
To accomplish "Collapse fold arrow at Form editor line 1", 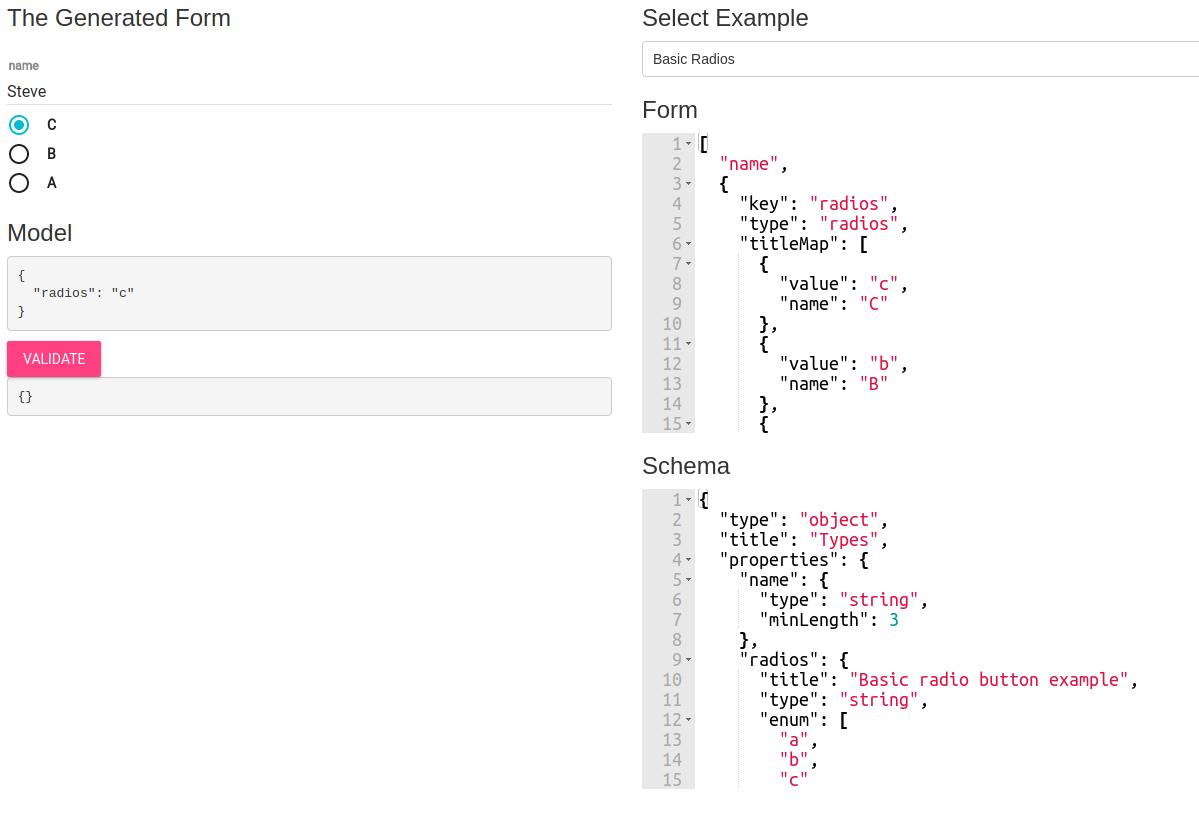I will 689,144.
